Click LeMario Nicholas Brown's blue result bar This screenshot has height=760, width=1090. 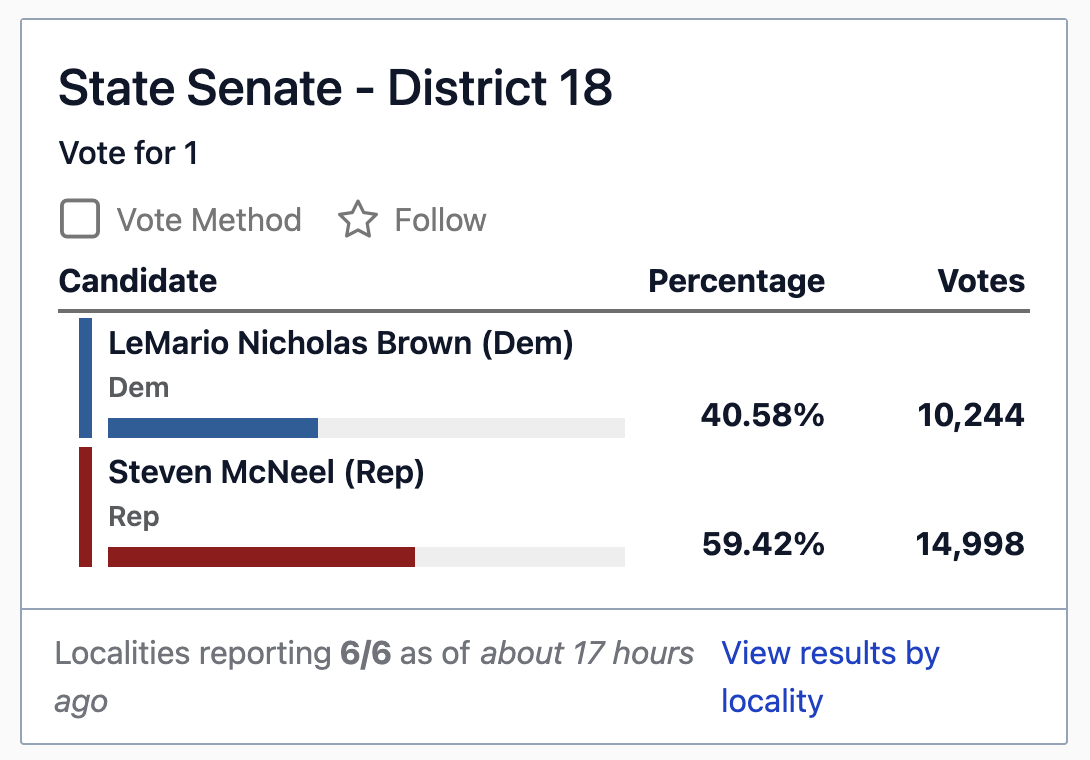[212, 427]
